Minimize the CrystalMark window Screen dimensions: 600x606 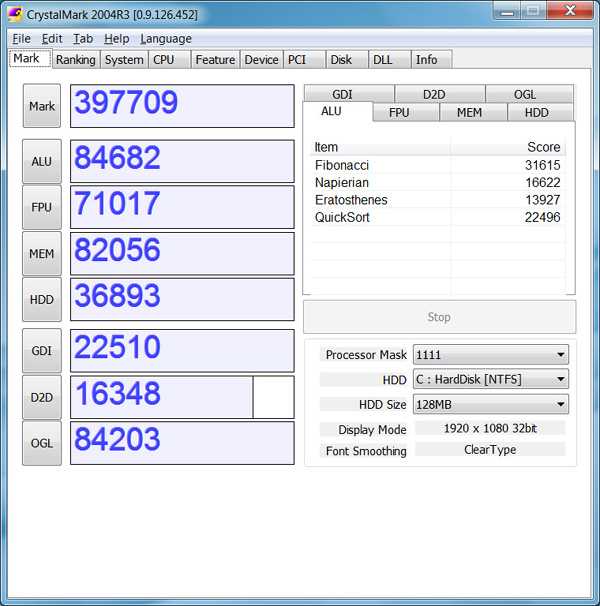pos(507,11)
